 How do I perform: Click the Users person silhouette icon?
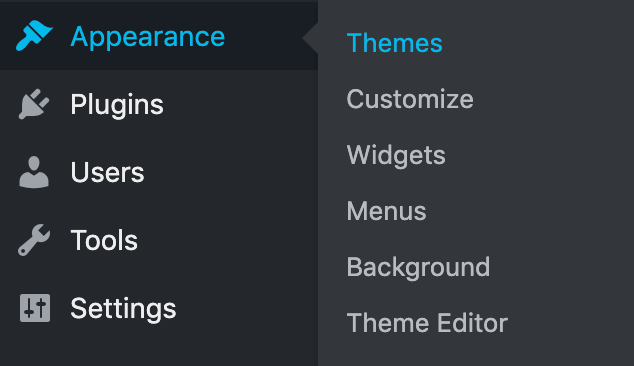(x=34, y=172)
